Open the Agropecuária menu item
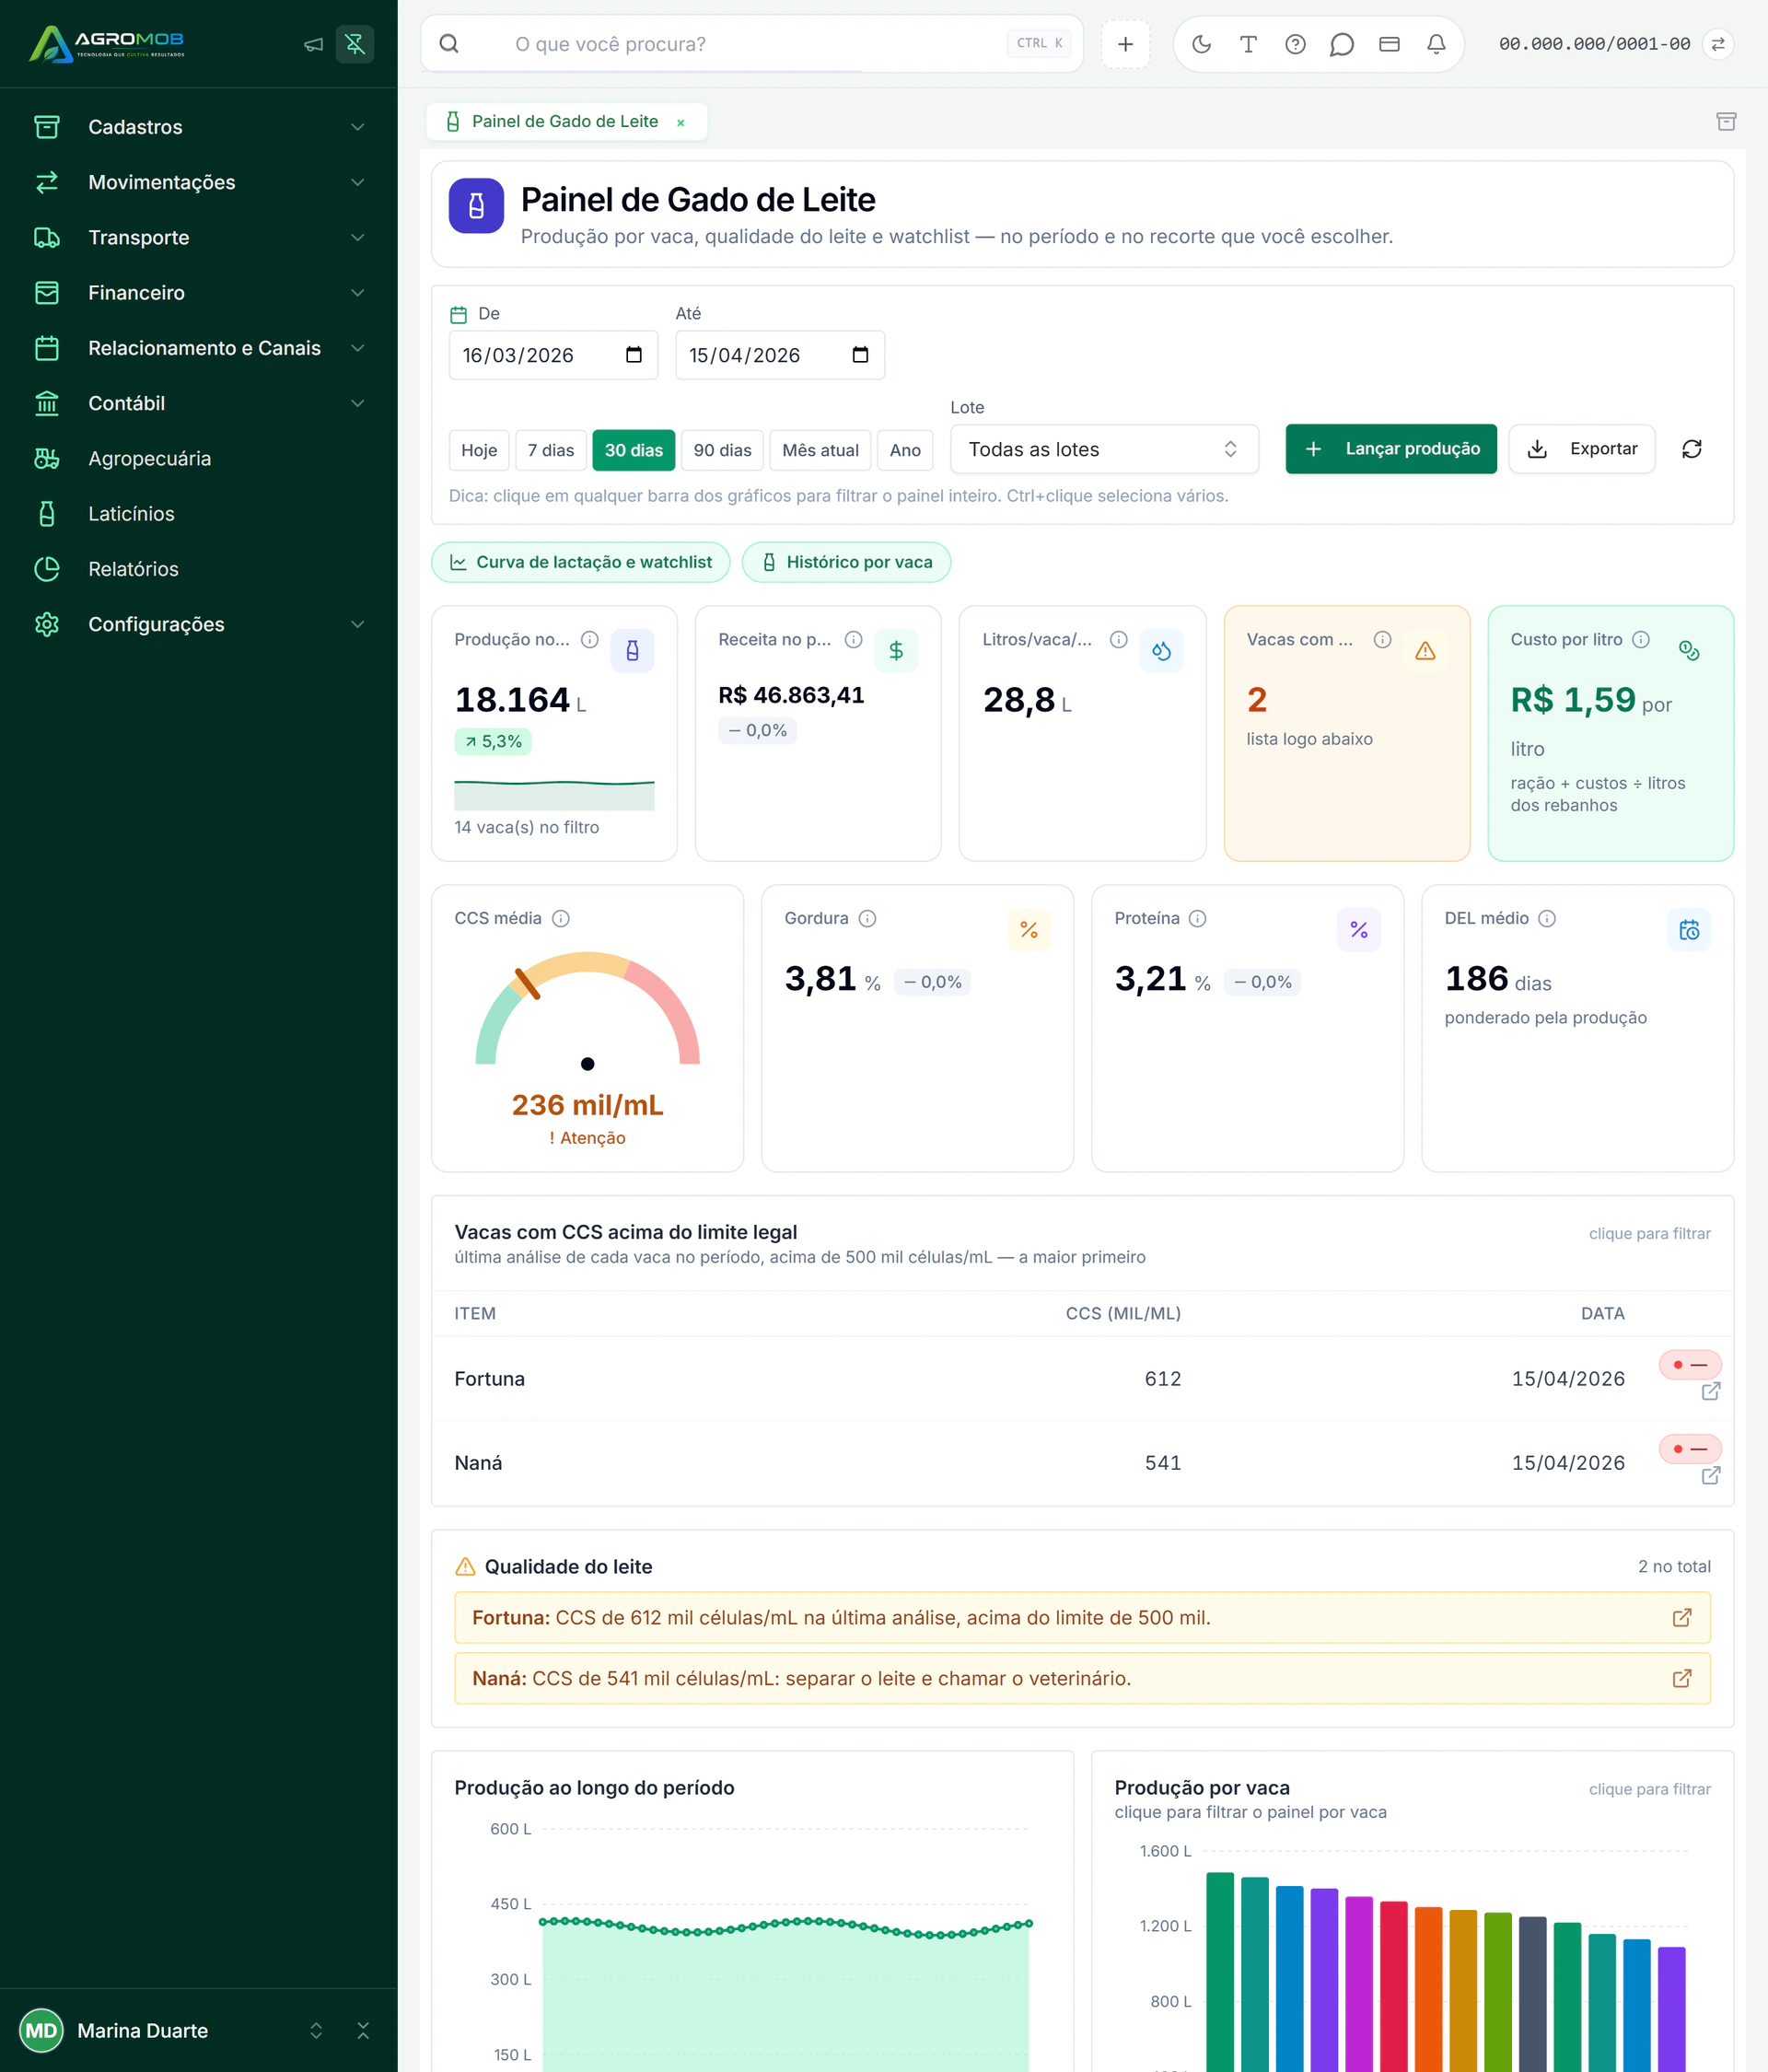This screenshot has width=1768, height=2072. pos(199,458)
